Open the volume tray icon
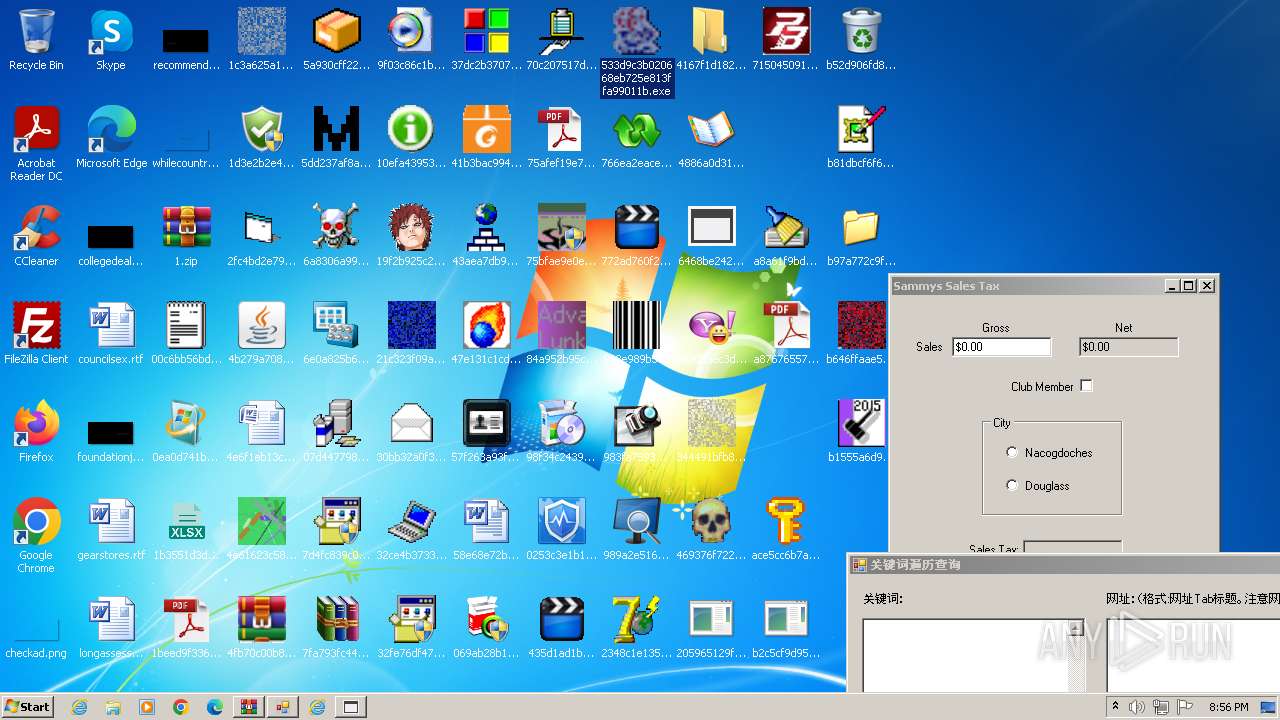 pos(1137,707)
